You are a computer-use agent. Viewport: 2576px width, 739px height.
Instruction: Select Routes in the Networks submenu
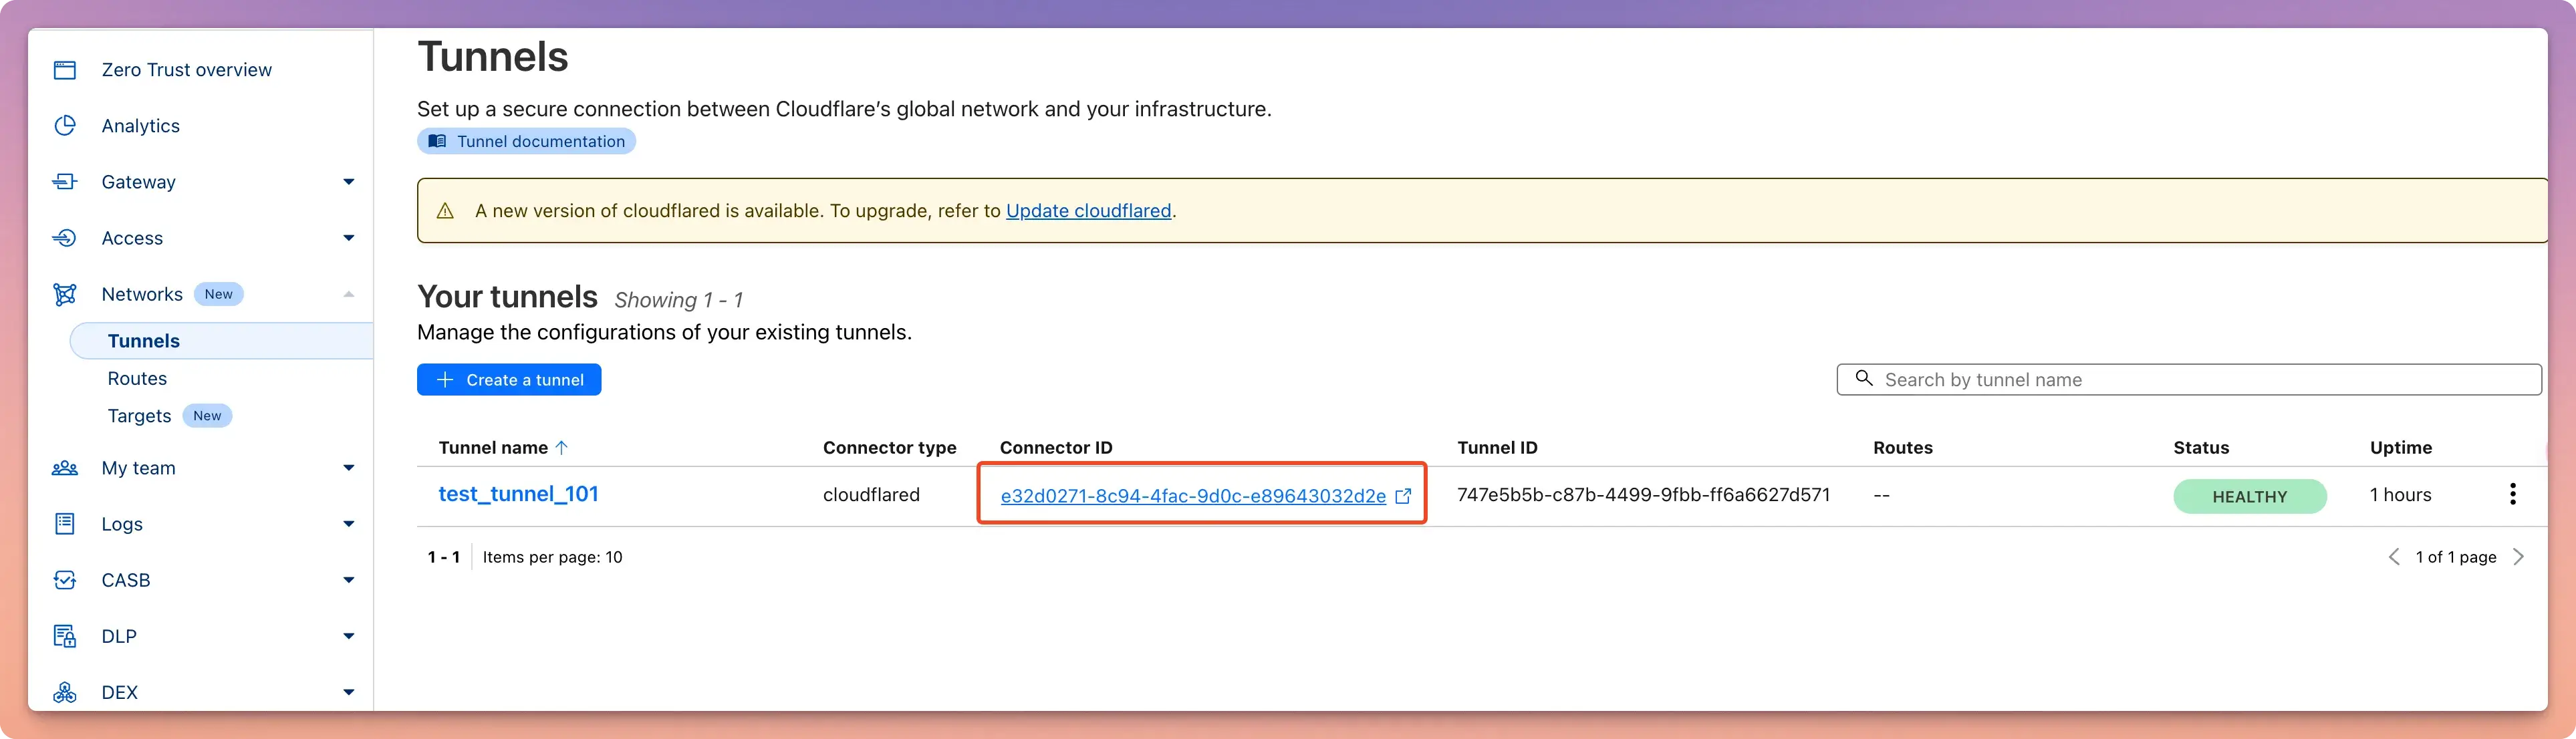point(137,379)
